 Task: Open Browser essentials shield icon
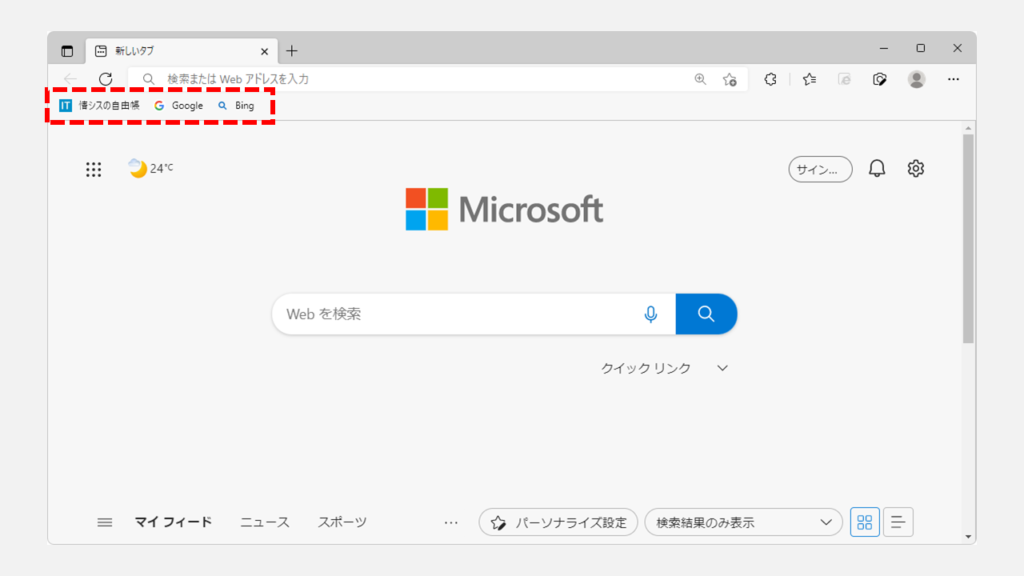tap(880, 79)
